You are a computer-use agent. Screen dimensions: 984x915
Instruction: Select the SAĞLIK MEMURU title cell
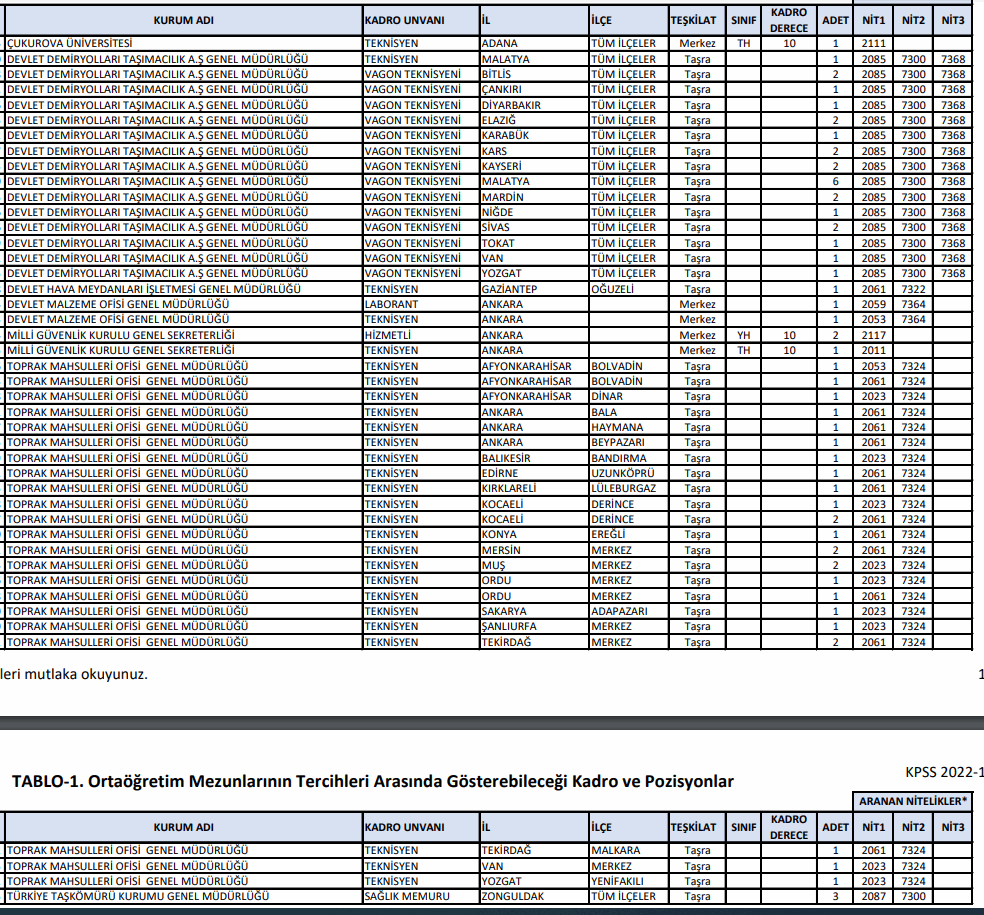421,896
